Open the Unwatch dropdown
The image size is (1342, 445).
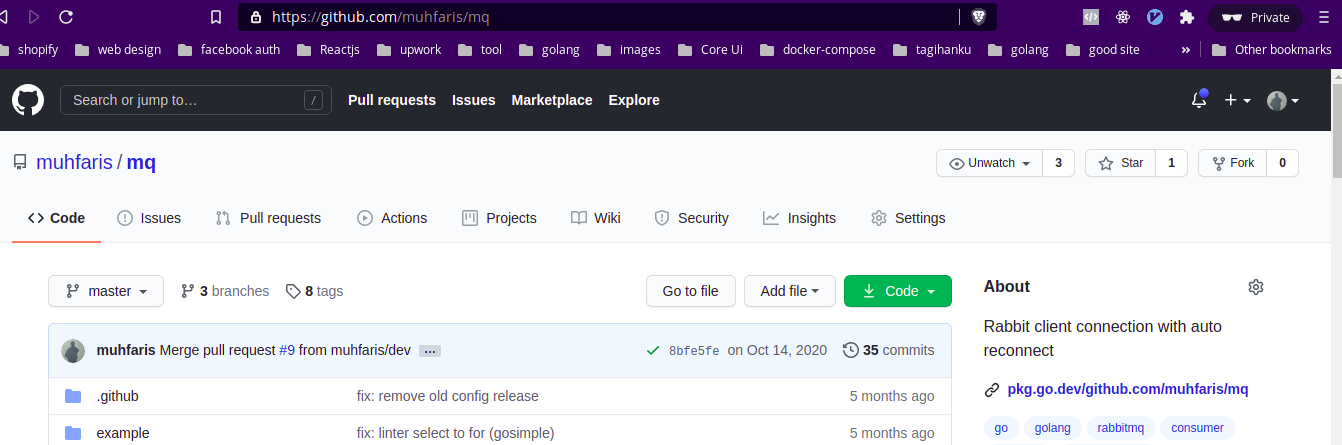[989, 163]
